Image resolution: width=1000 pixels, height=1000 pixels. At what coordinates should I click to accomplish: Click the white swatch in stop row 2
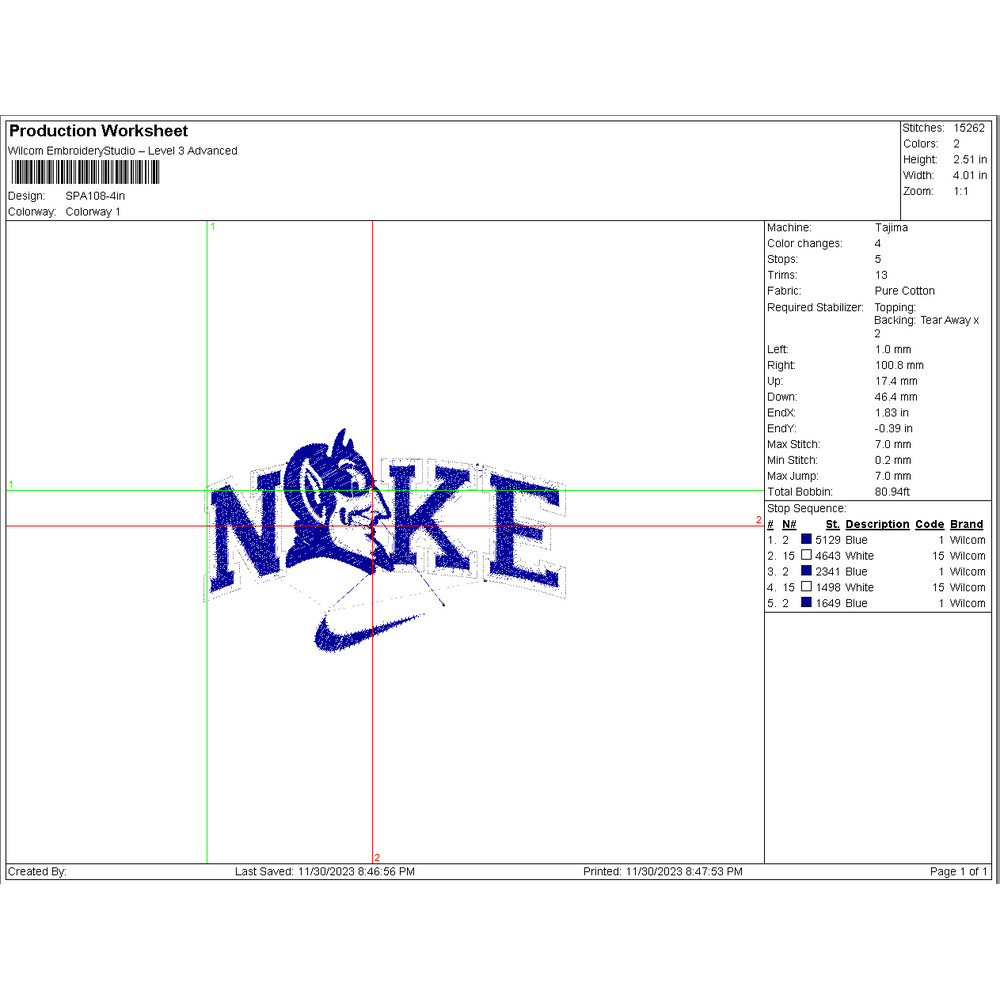[806, 556]
